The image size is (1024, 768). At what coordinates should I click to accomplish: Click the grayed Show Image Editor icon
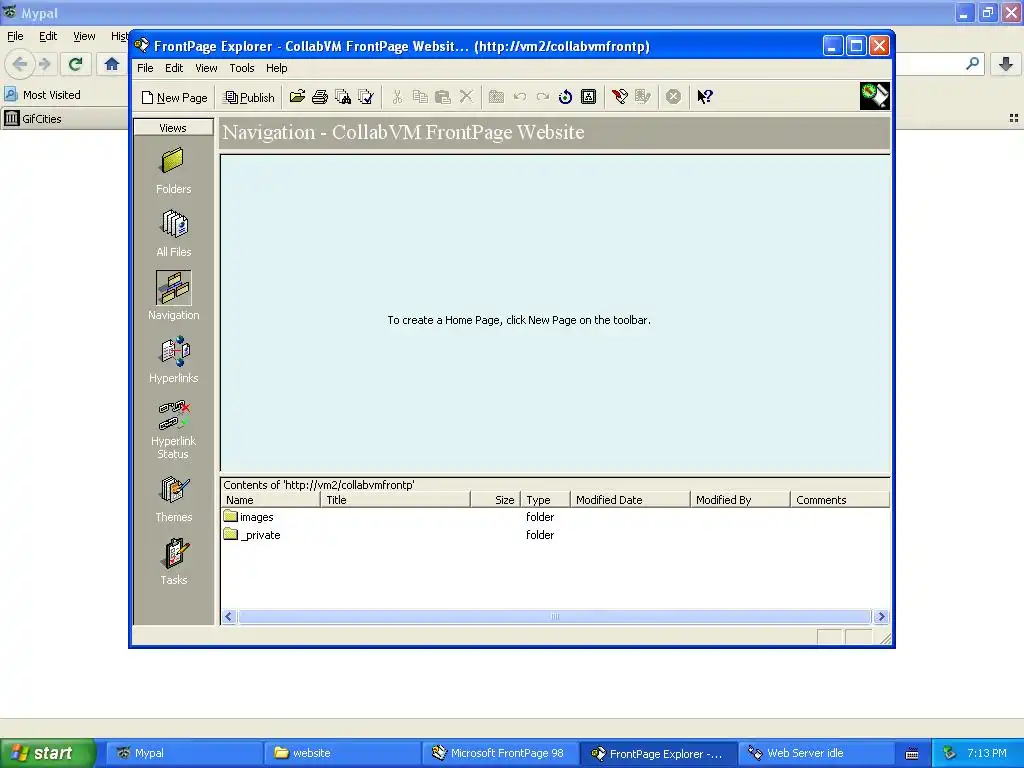point(643,97)
